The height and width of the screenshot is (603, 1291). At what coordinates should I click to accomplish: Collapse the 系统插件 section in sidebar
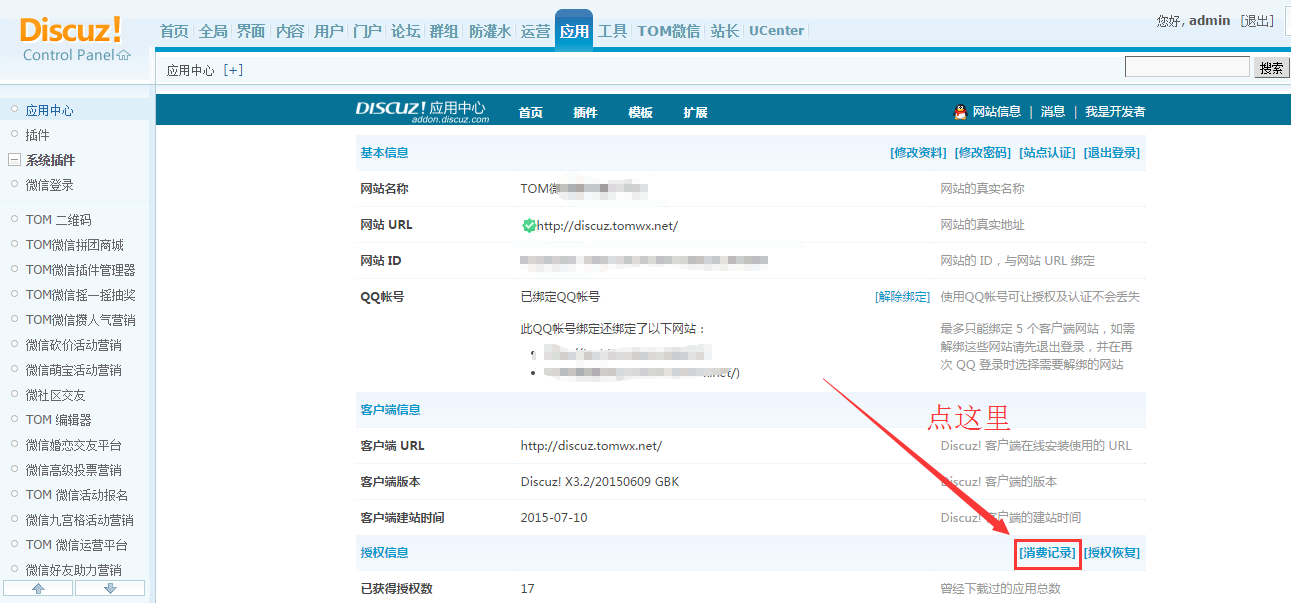[x=15, y=160]
